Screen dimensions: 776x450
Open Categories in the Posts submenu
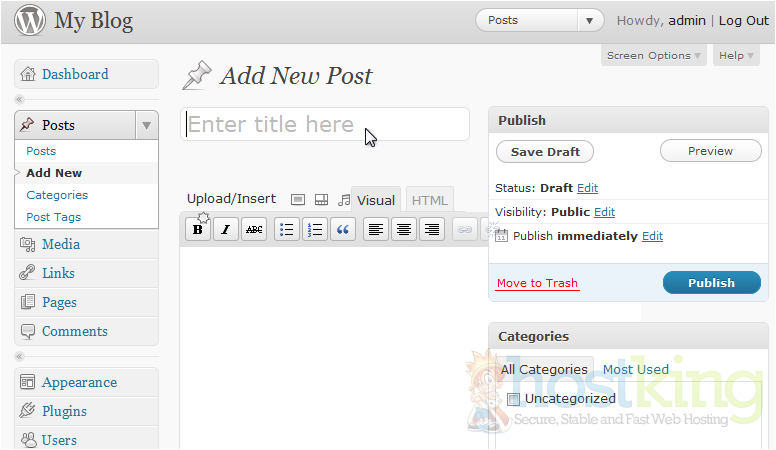(57, 195)
